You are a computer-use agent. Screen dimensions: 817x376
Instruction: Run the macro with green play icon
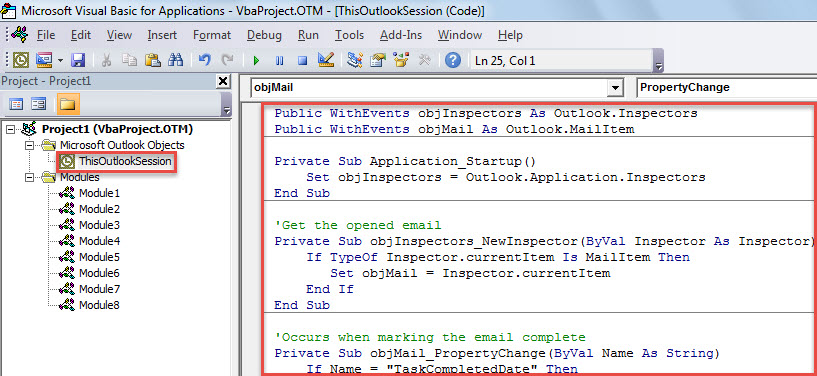tap(256, 61)
